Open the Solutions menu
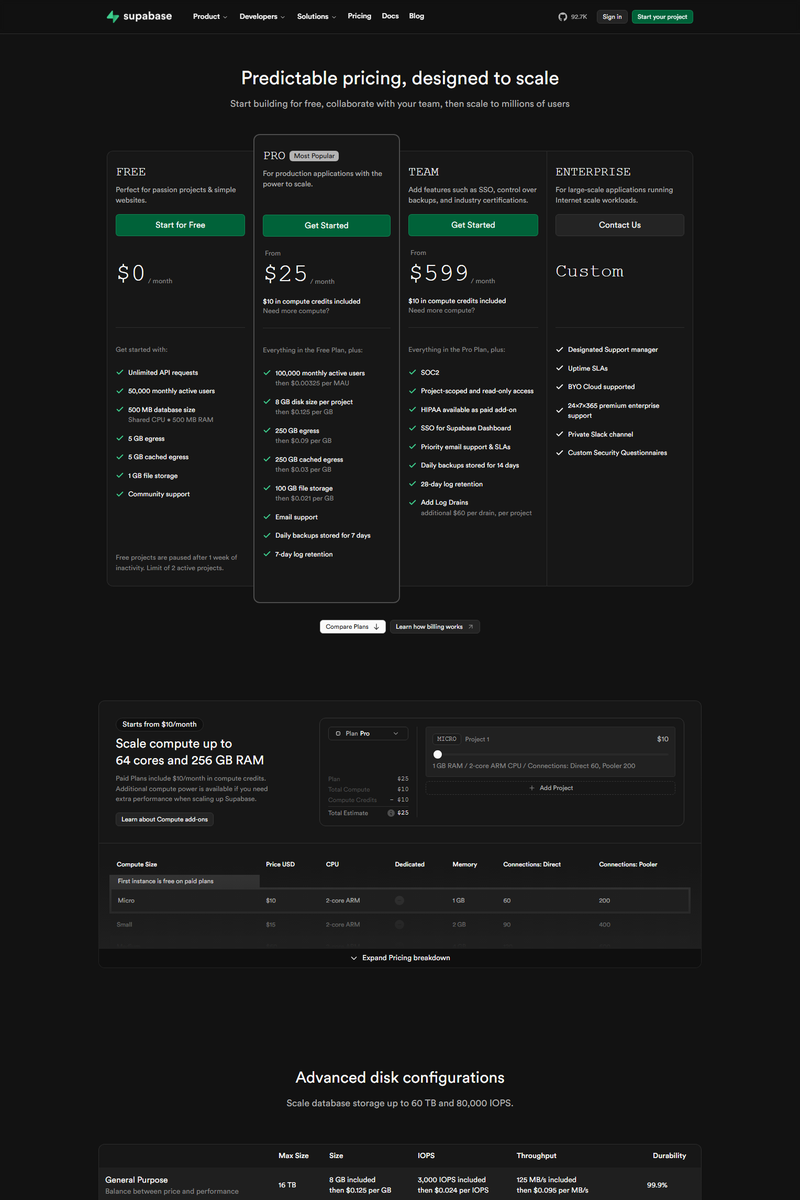This screenshot has height=1200, width=800. 316,17
